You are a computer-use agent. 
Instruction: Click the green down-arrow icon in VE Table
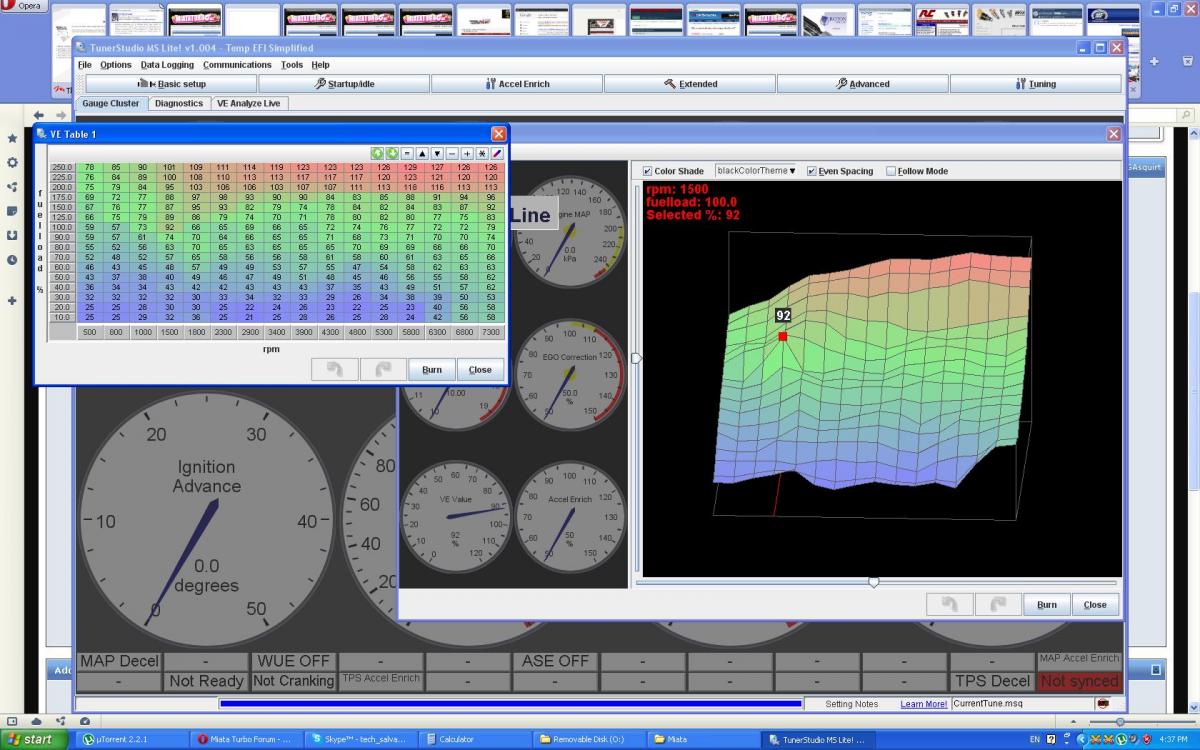click(392, 153)
